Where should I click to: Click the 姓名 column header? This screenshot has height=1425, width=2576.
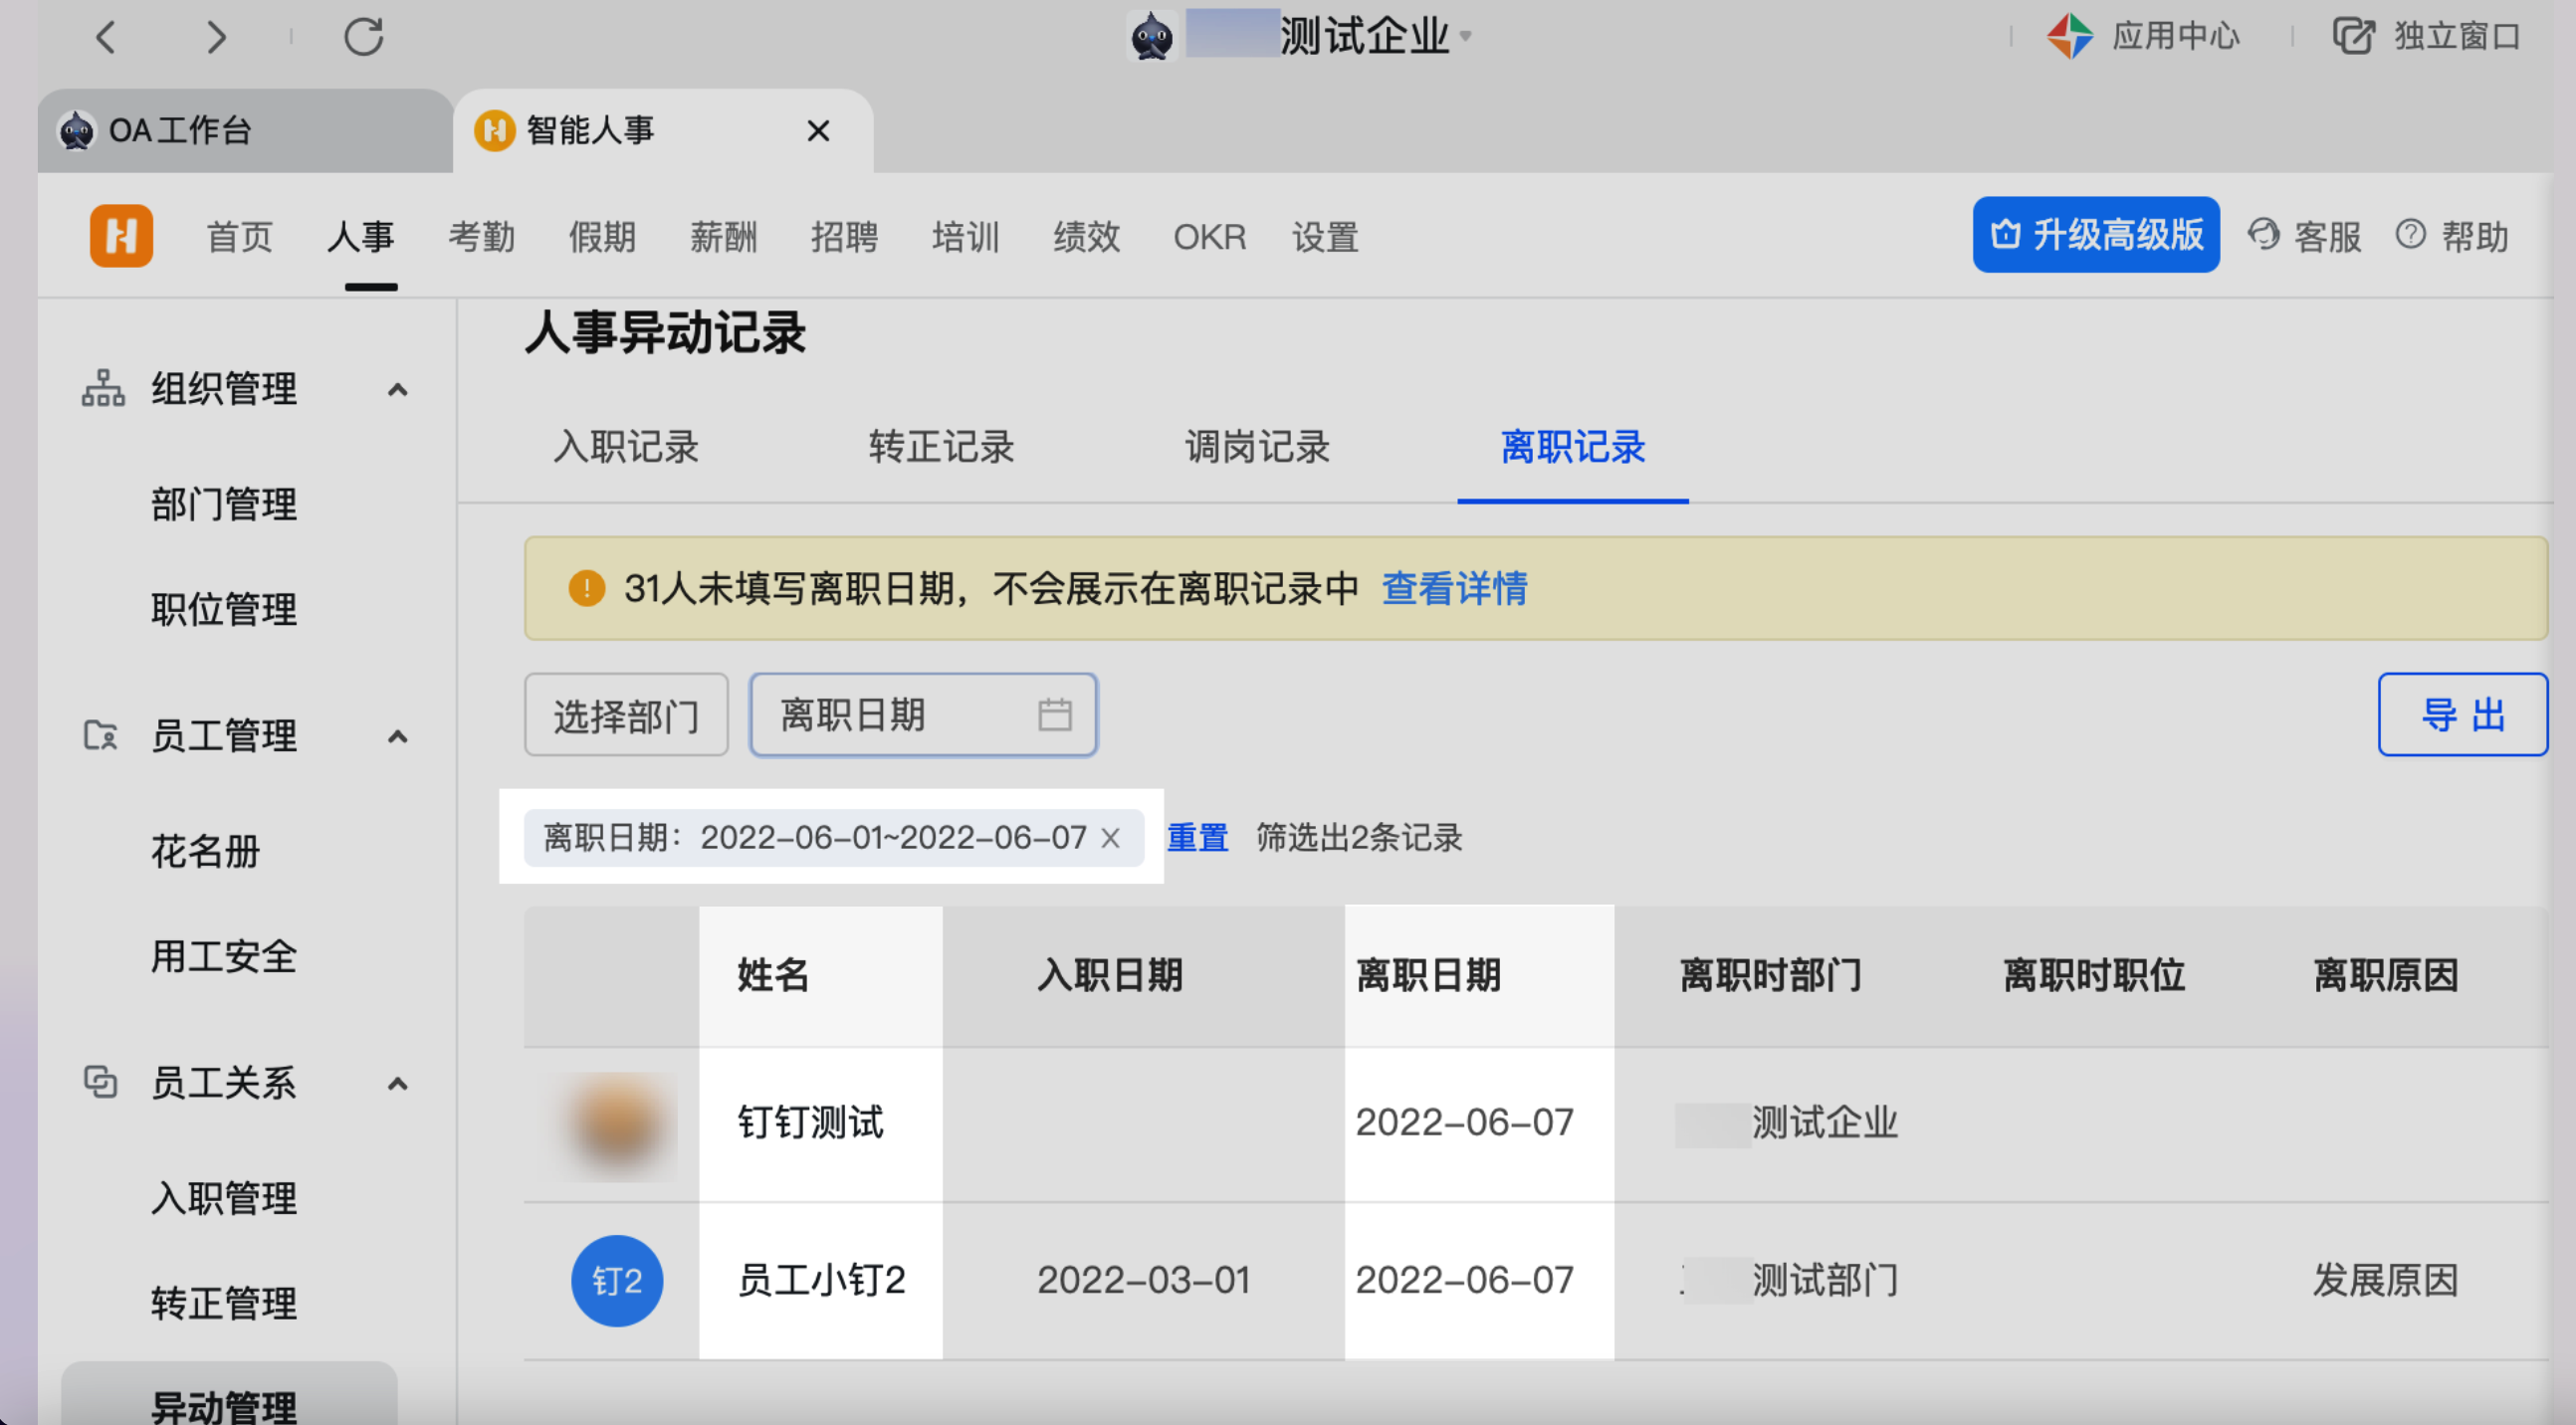pos(773,975)
